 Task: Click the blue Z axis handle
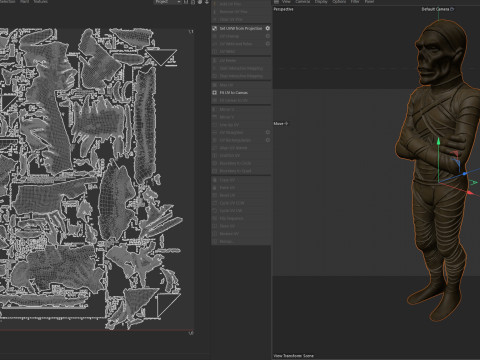(x=465, y=174)
